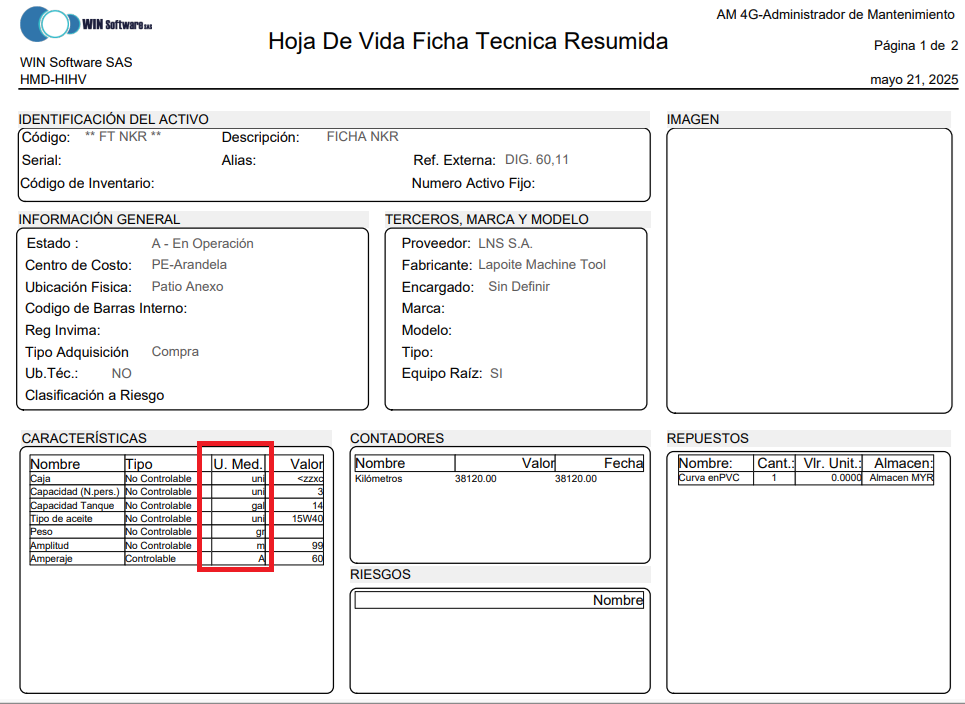This screenshot has height=704, width=965.
Task: Click the 'INFORMACIÓN GENERAL' section heading
Action: pos(99,220)
